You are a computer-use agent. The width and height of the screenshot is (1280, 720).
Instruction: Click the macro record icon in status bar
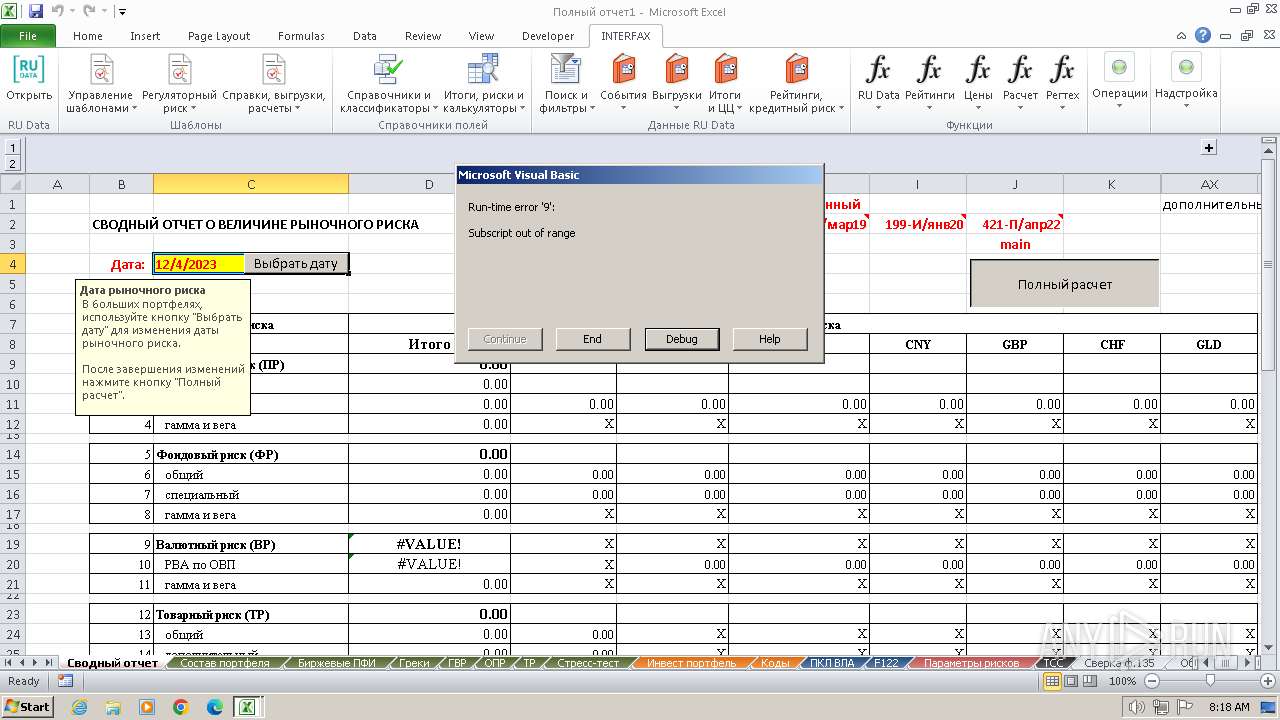pyautogui.click(x=65, y=681)
